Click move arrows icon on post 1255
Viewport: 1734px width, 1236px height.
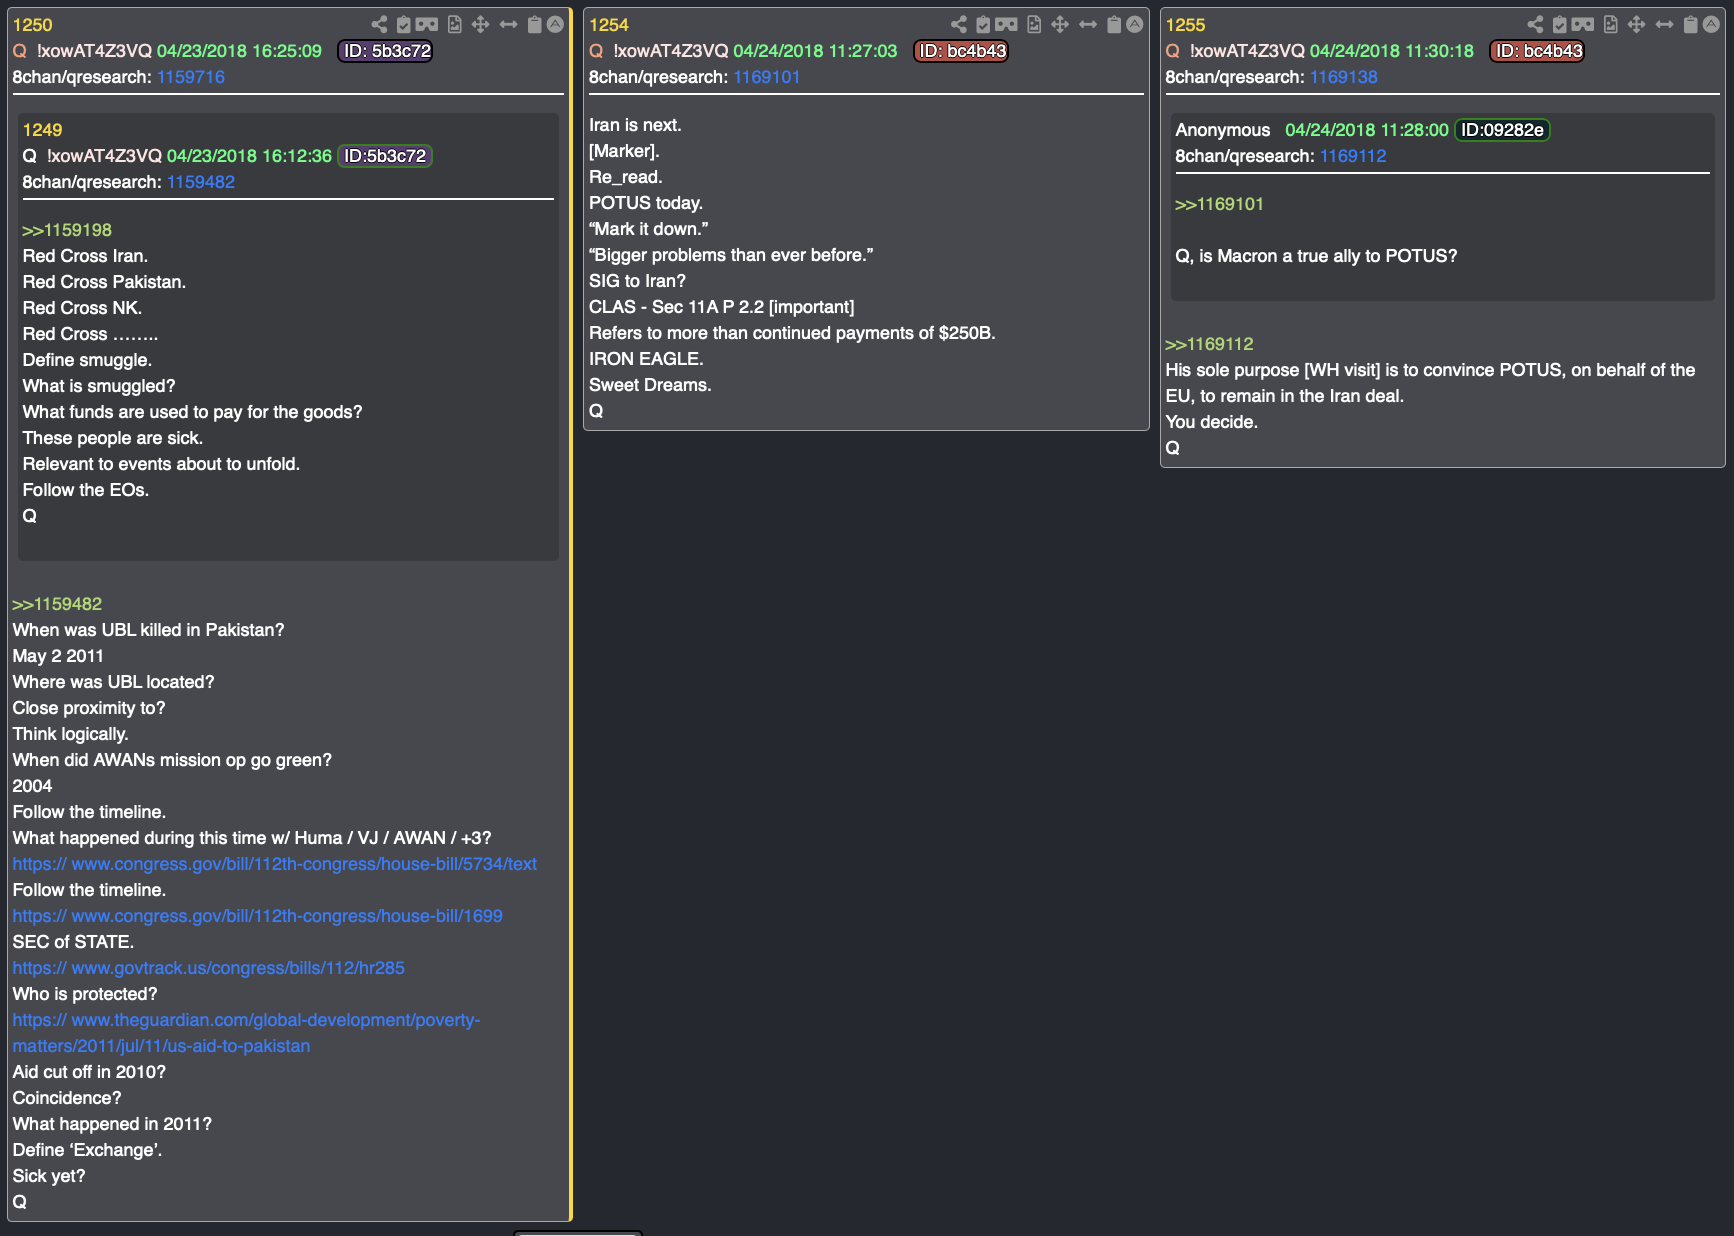coord(1636,25)
